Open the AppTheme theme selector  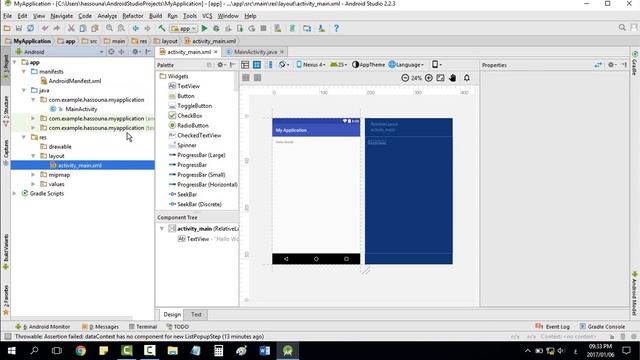368,64
